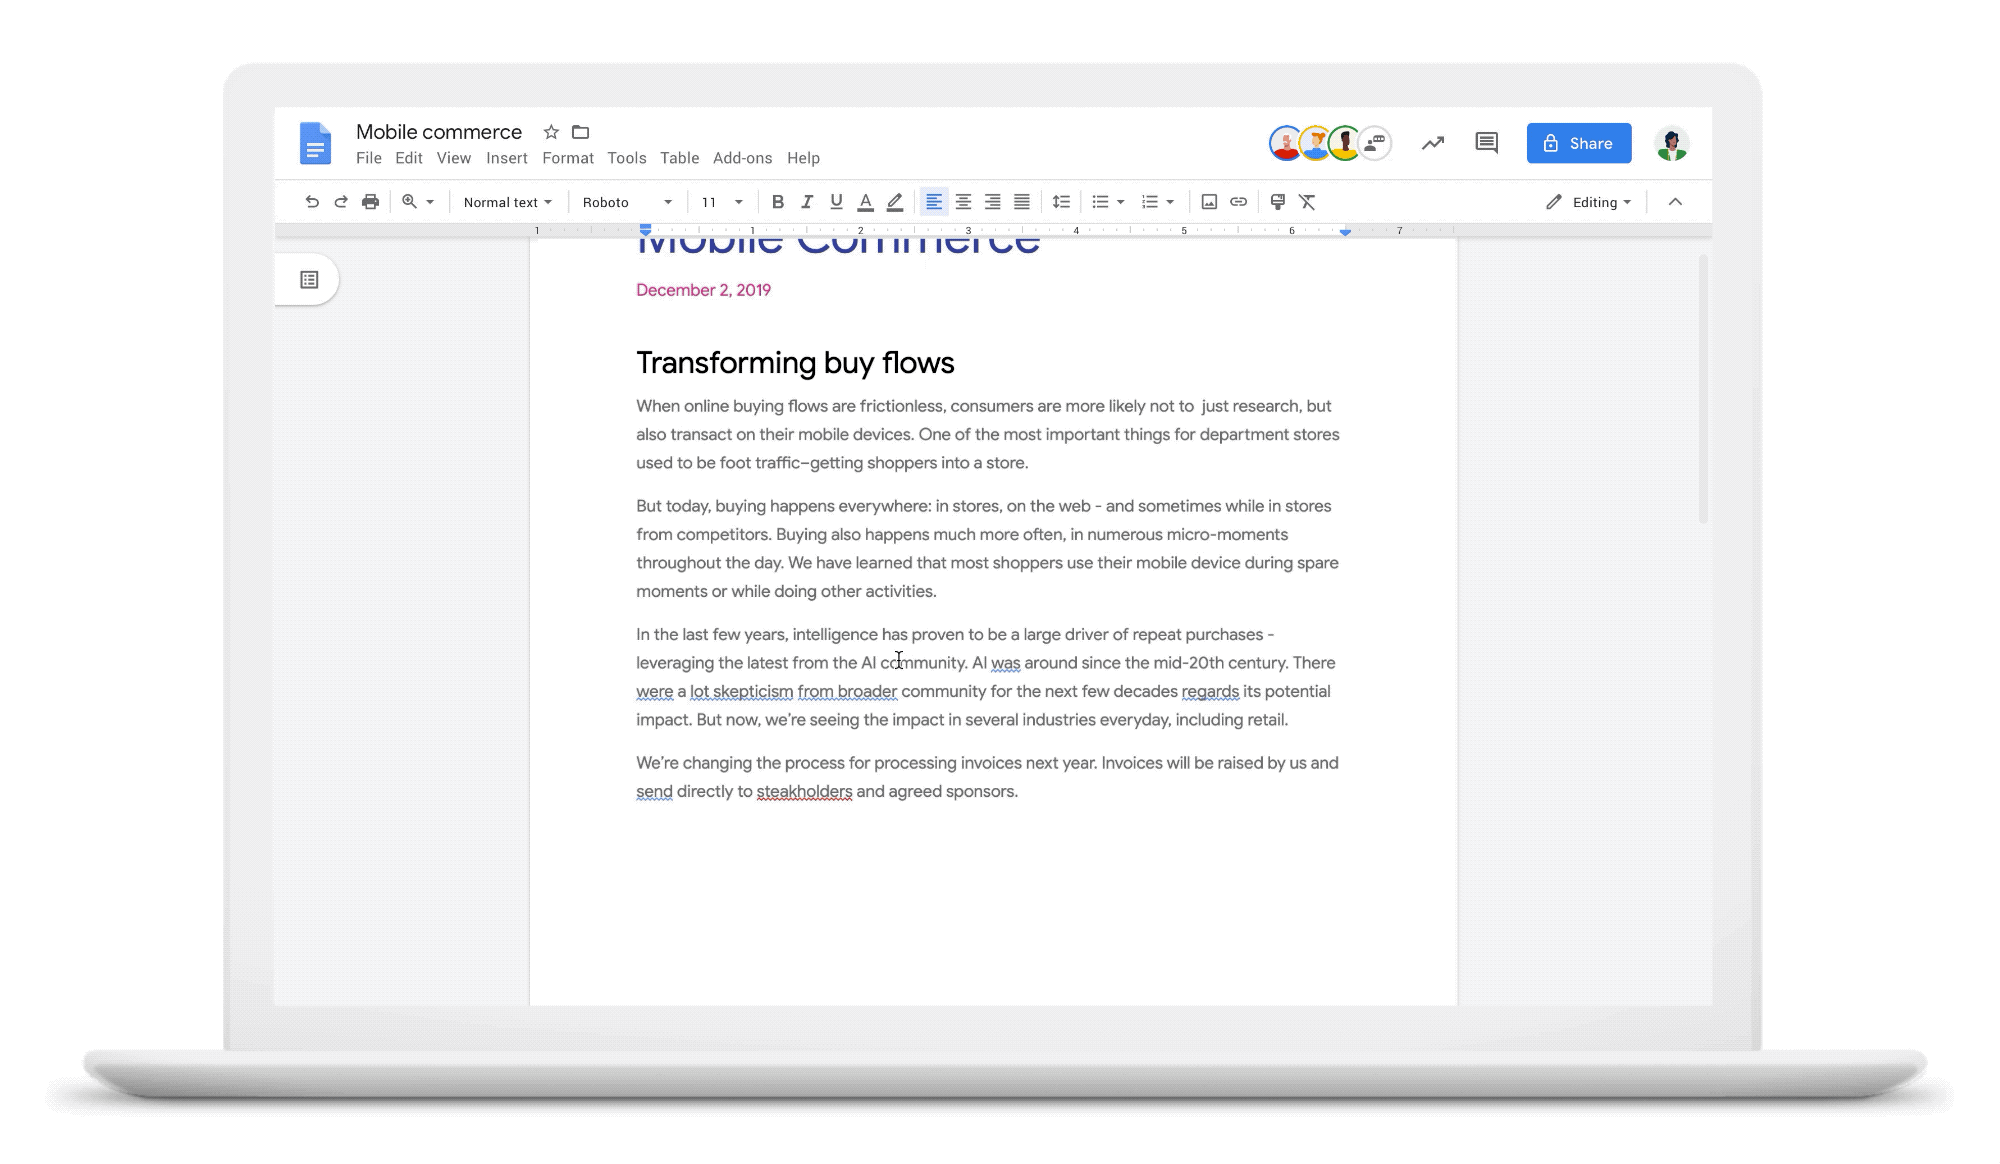
Task: Enable italic formatting
Action: 806,201
